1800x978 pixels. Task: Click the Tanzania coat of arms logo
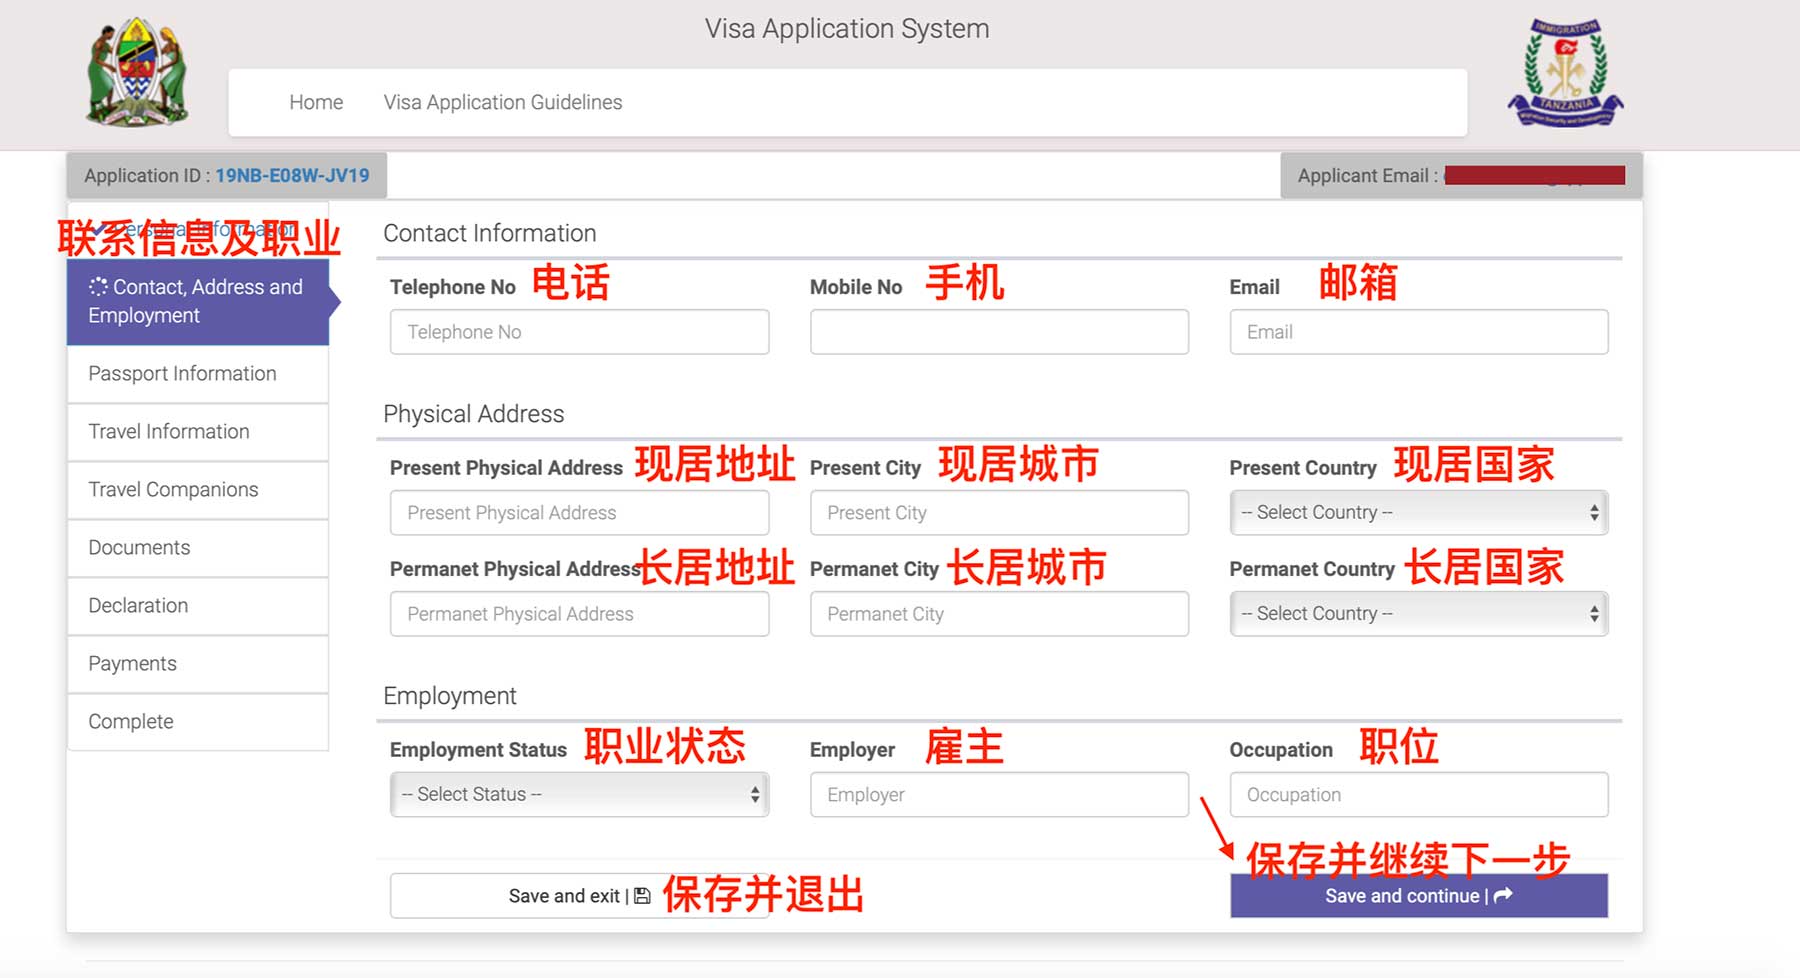point(137,72)
